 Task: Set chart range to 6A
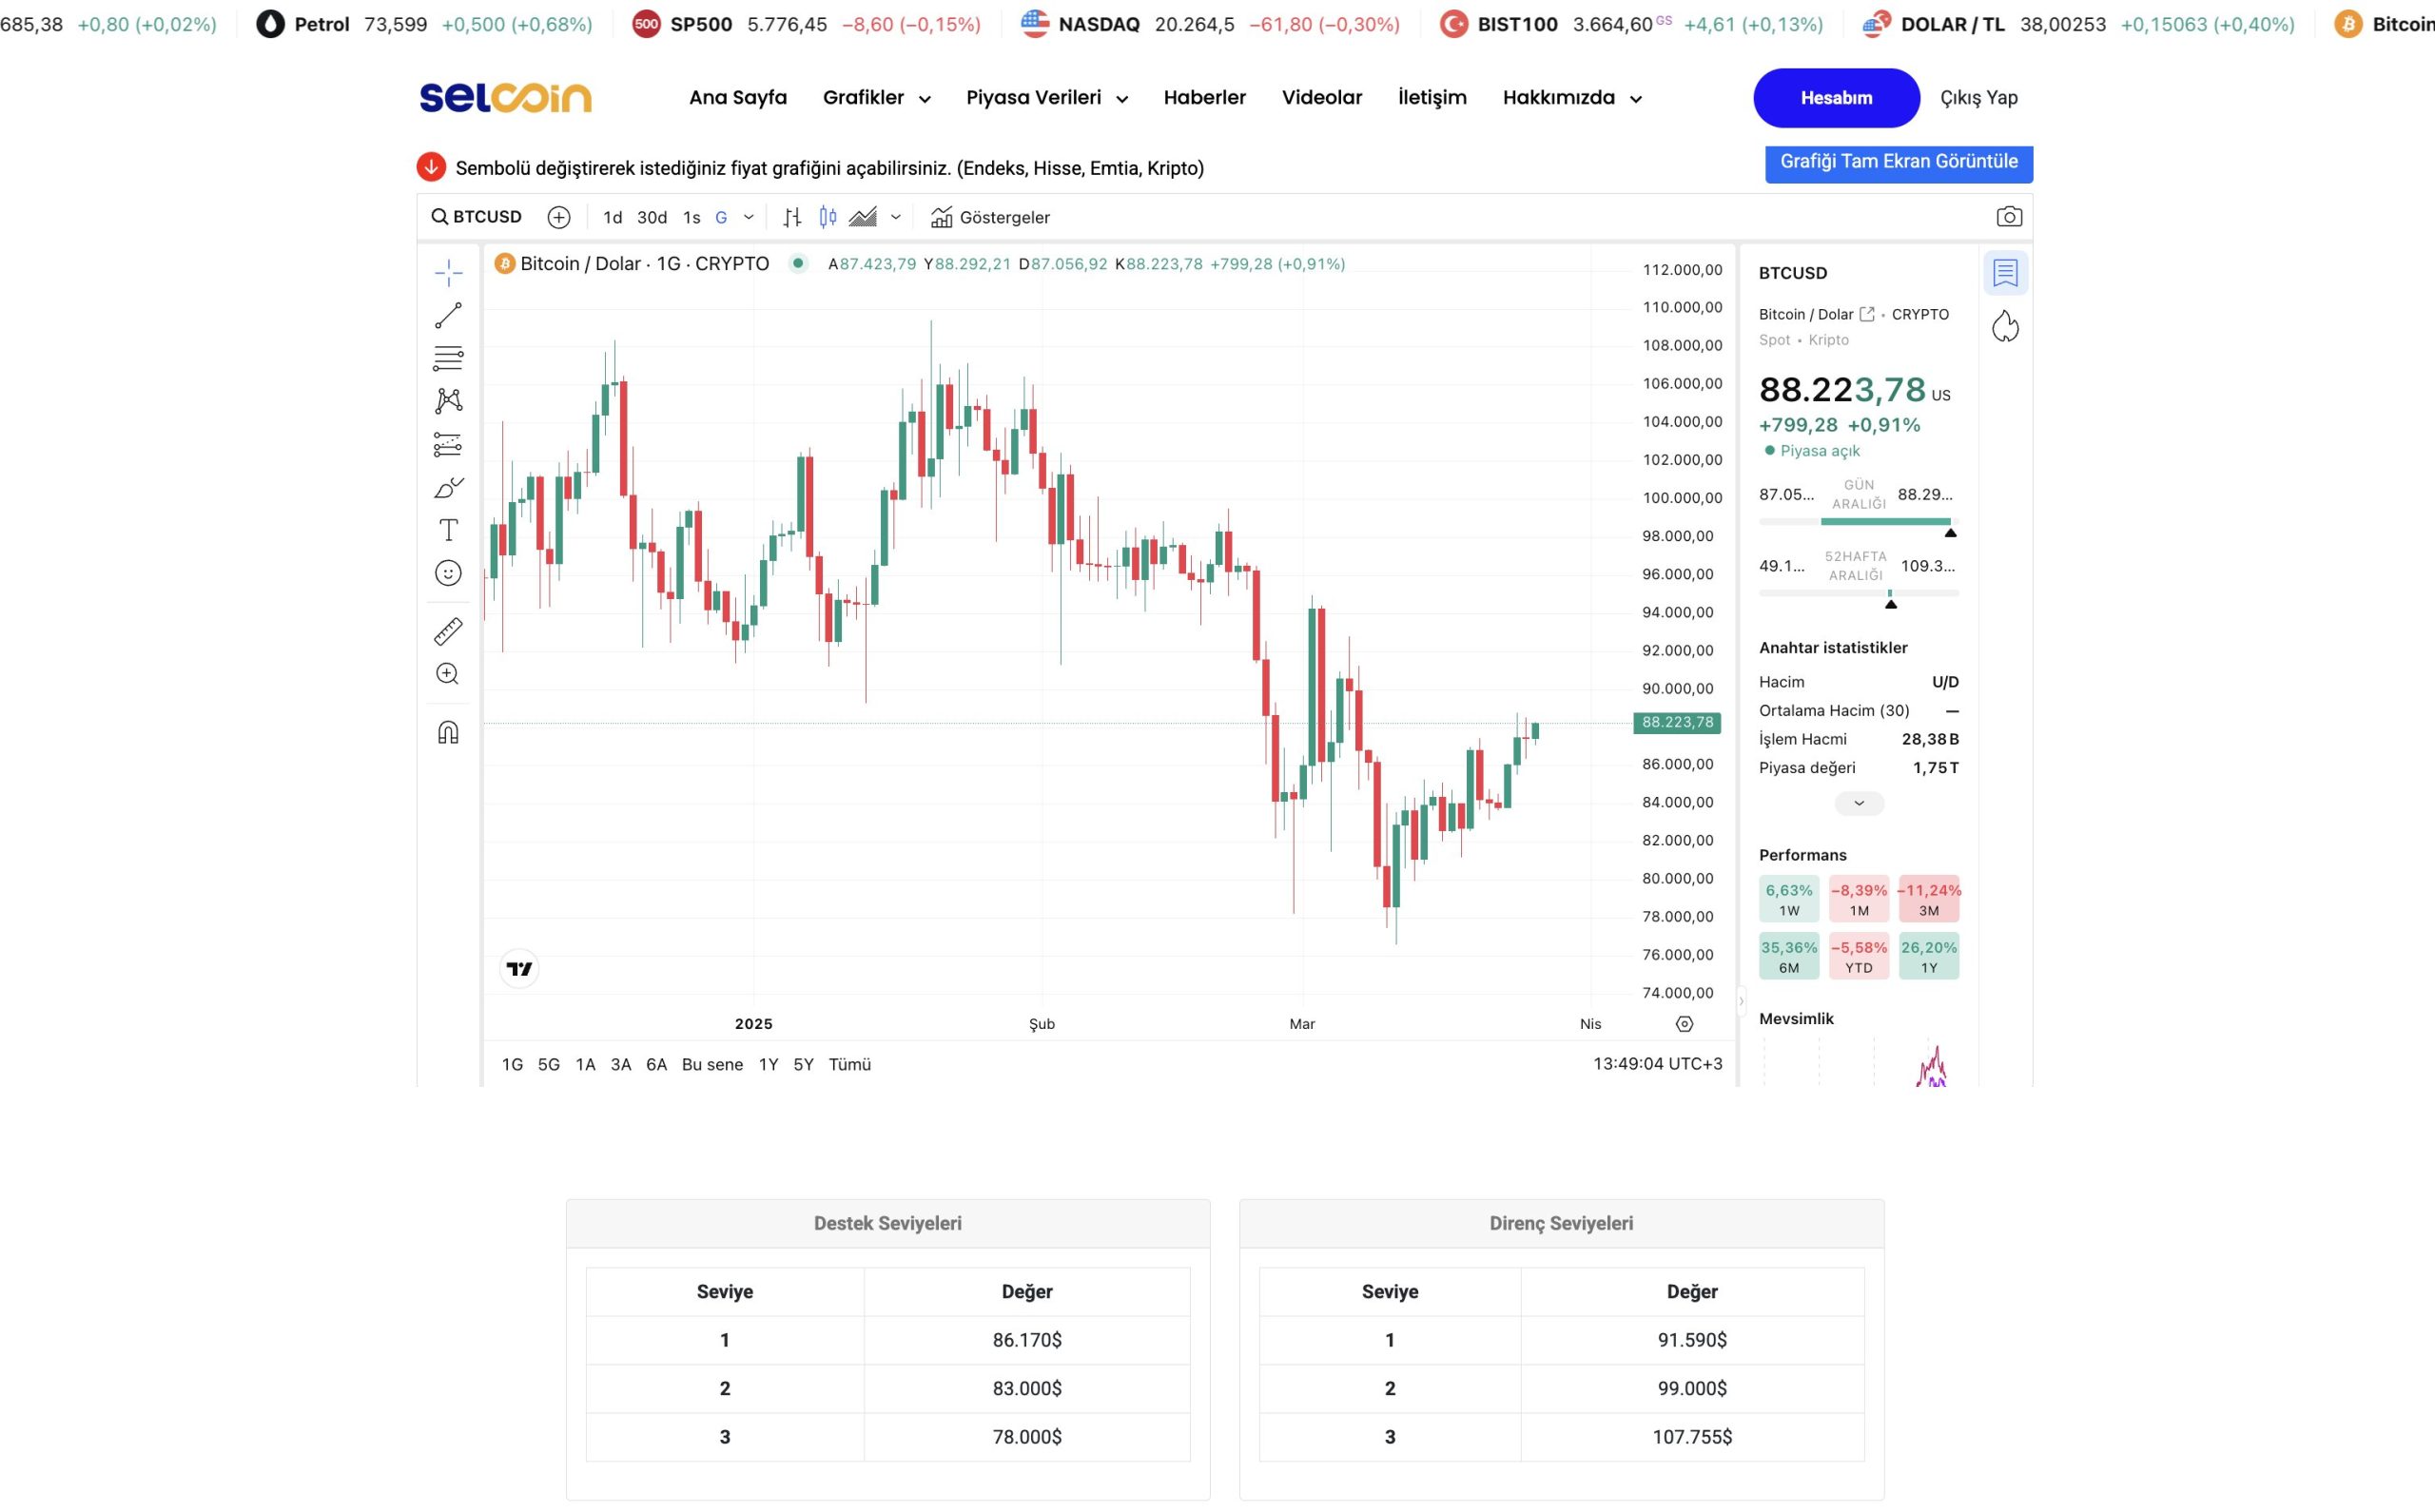(656, 1064)
